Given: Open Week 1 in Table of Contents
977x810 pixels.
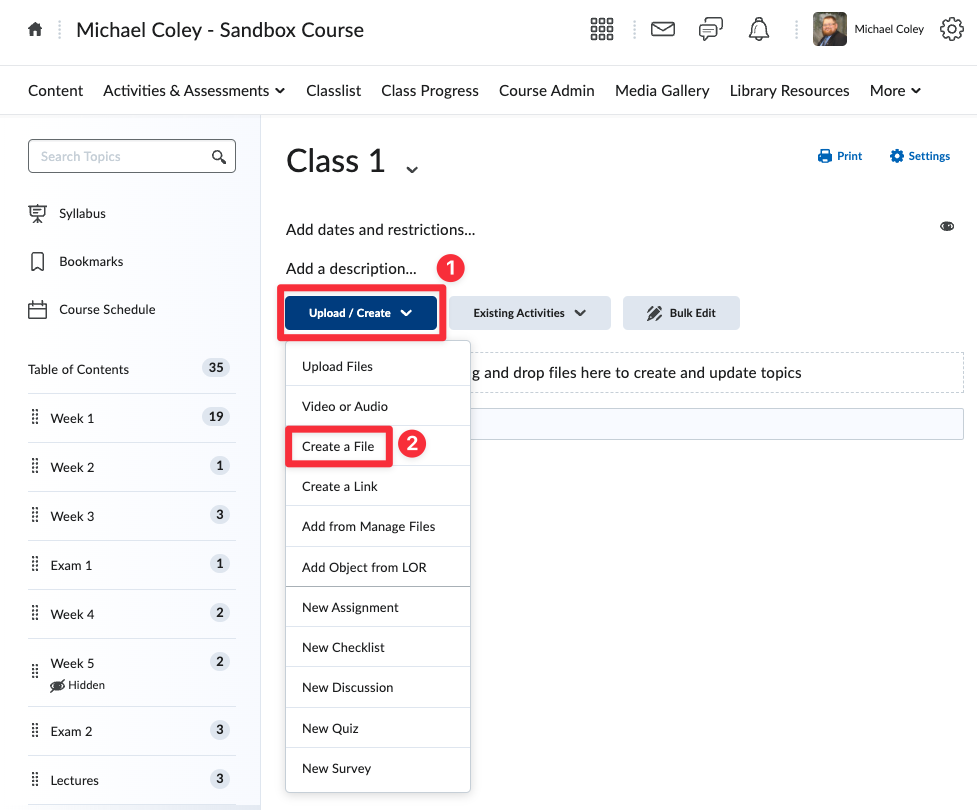Looking at the screenshot, I should (73, 418).
